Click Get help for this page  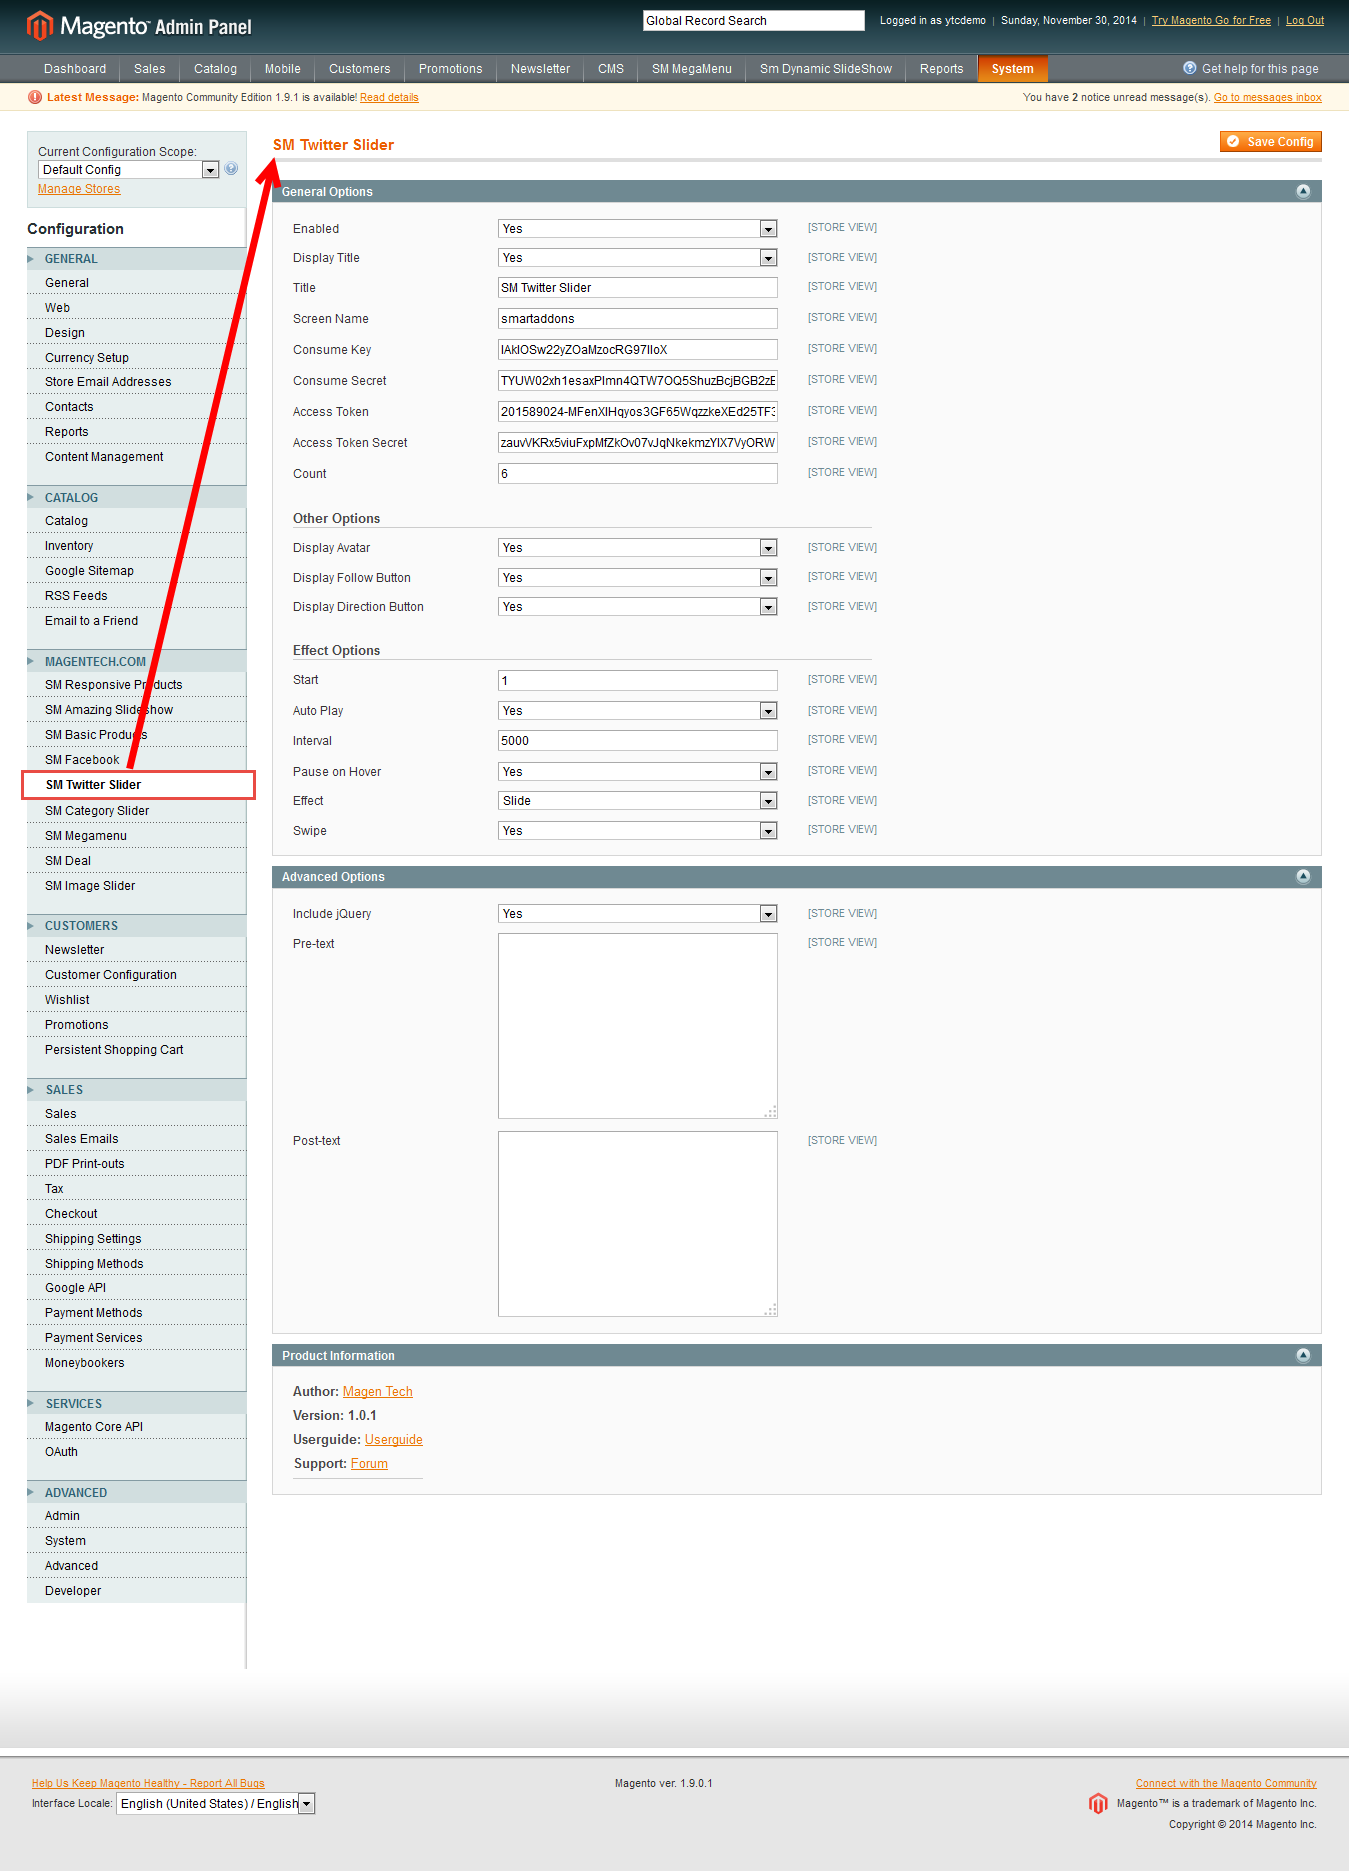pos(1260,69)
